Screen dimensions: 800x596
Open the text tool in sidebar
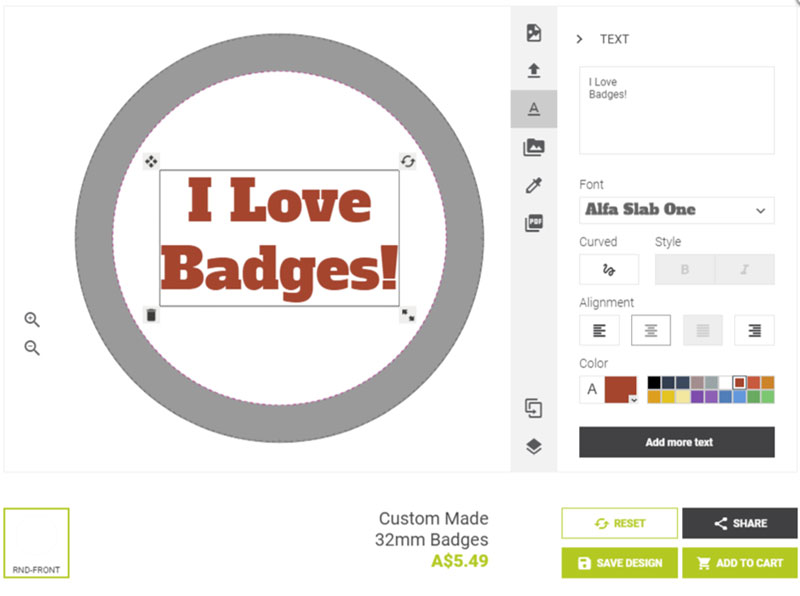[534, 108]
